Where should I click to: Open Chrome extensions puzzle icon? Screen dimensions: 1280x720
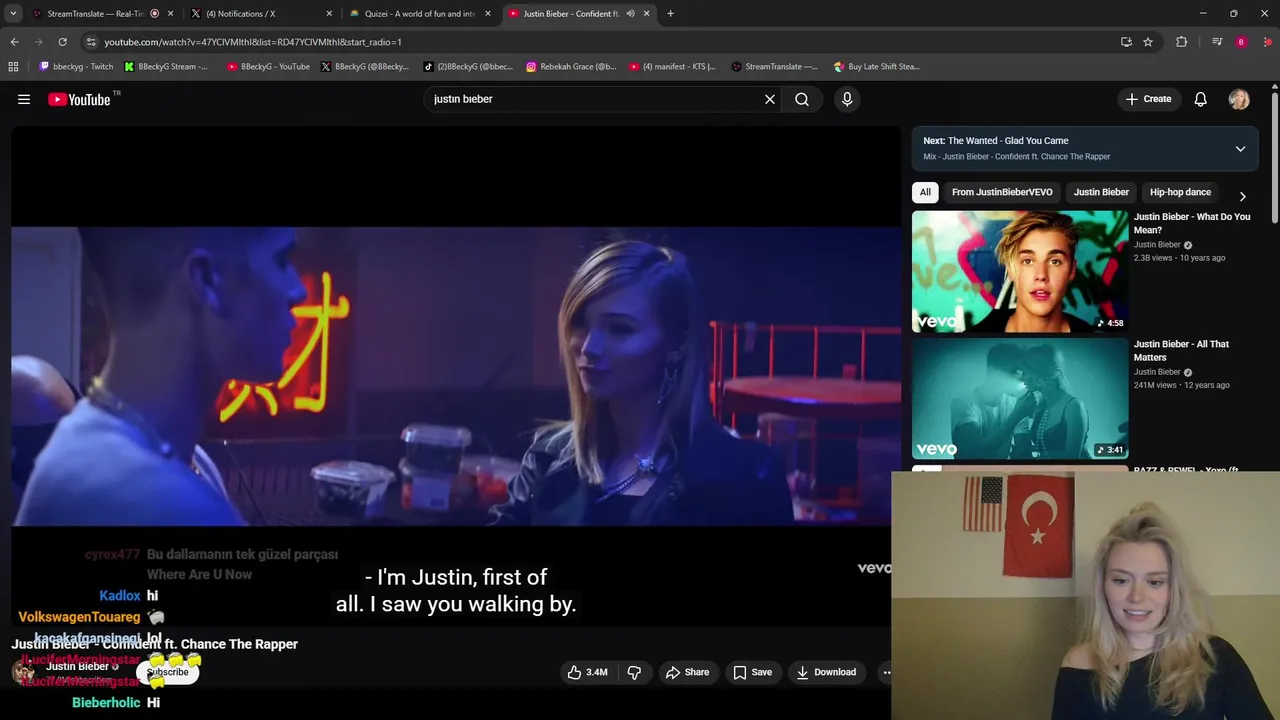coord(1182,42)
